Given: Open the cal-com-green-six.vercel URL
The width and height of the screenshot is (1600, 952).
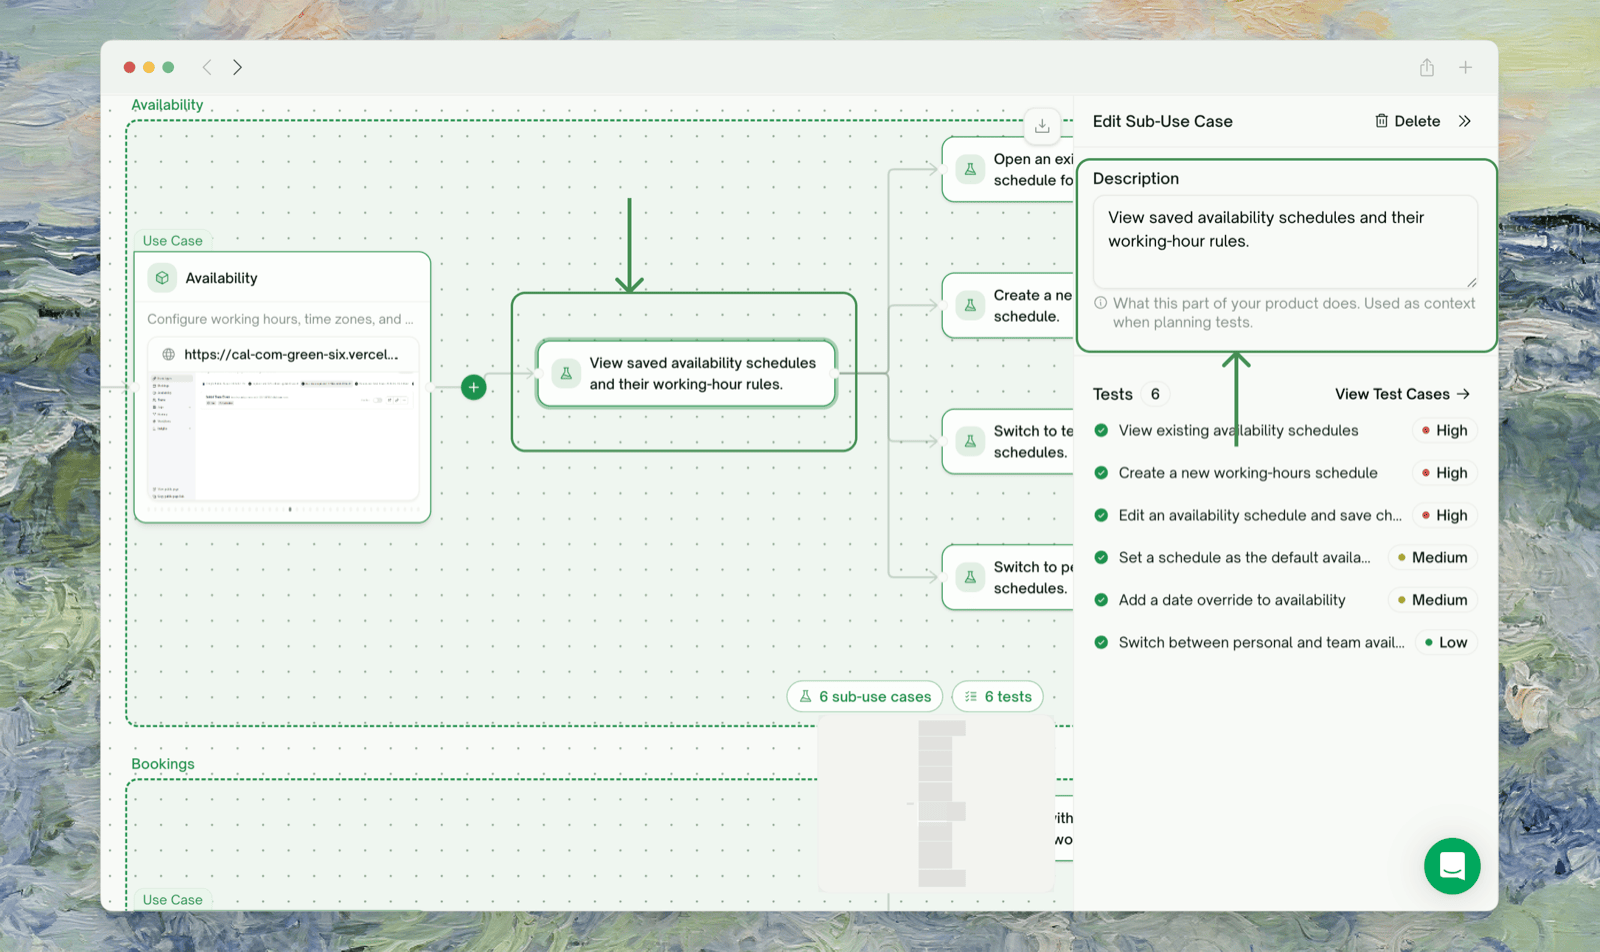Looking at the screenshot, I should tap(291, 354).
